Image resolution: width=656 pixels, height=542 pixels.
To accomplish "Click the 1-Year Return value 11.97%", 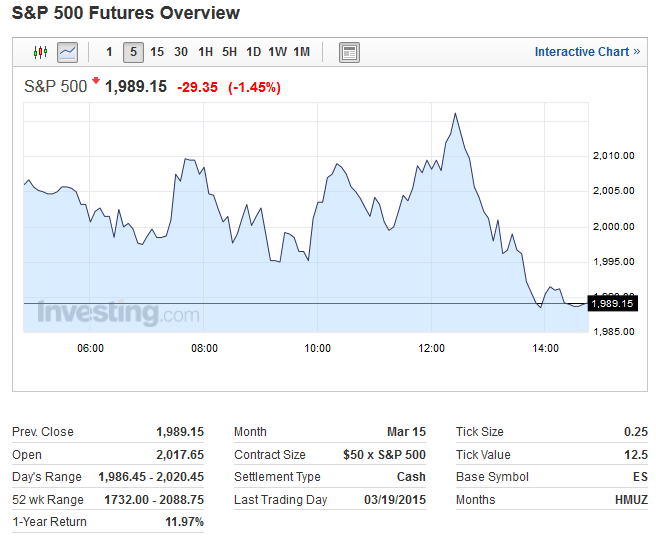I will (184, 522).
